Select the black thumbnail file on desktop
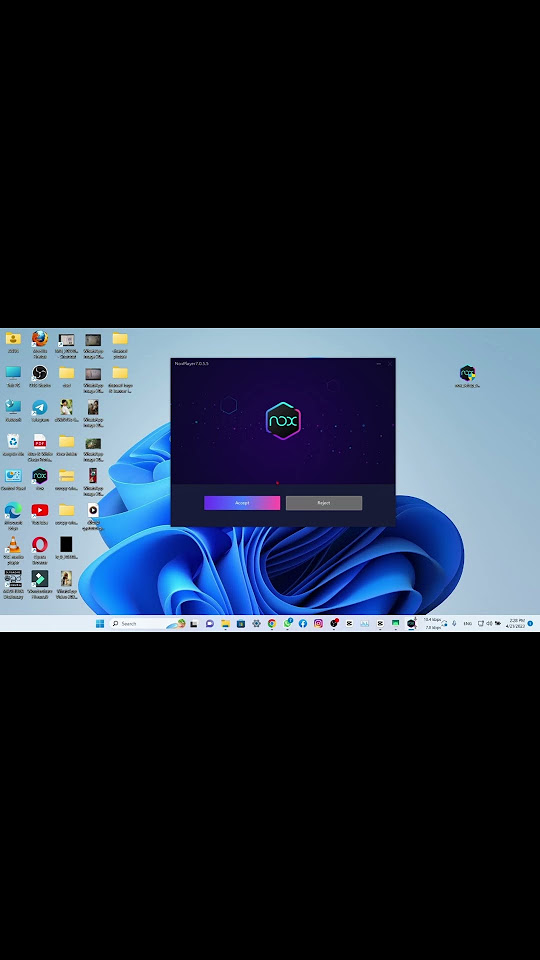The width and height of the screenshot is (540, 960). coord(66,548)
